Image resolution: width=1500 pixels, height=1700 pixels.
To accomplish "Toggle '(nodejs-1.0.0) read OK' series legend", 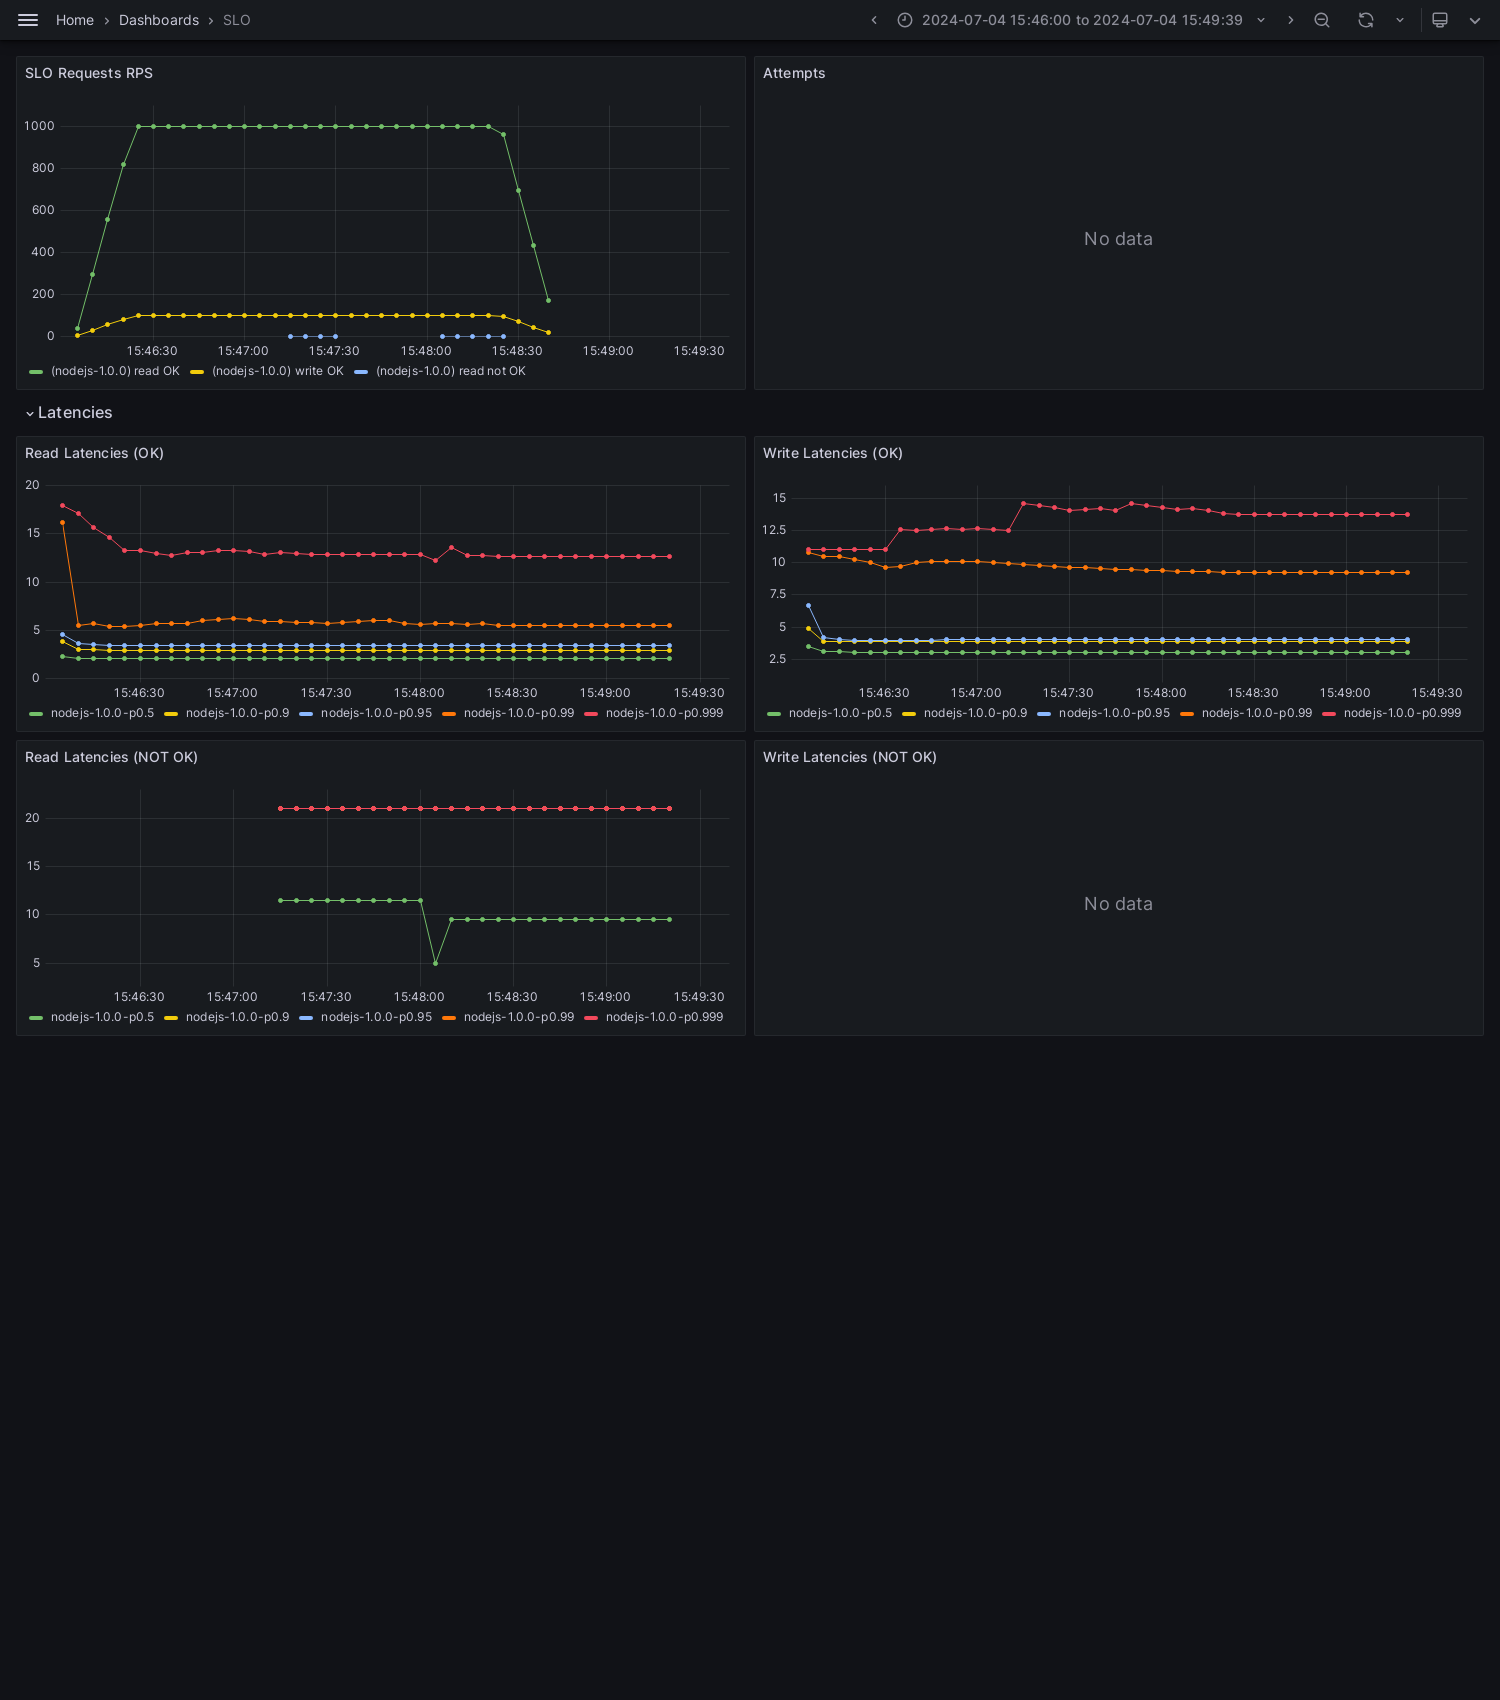I will (x=115, y=371).
